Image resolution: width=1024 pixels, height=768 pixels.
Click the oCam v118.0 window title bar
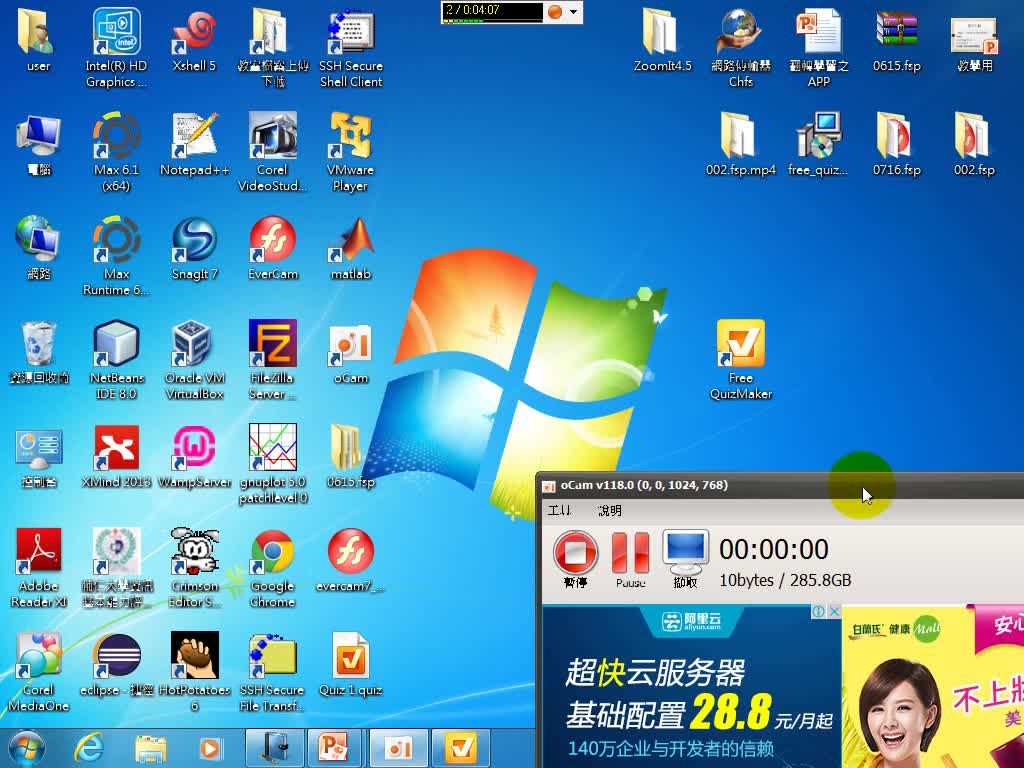[780, 485]
